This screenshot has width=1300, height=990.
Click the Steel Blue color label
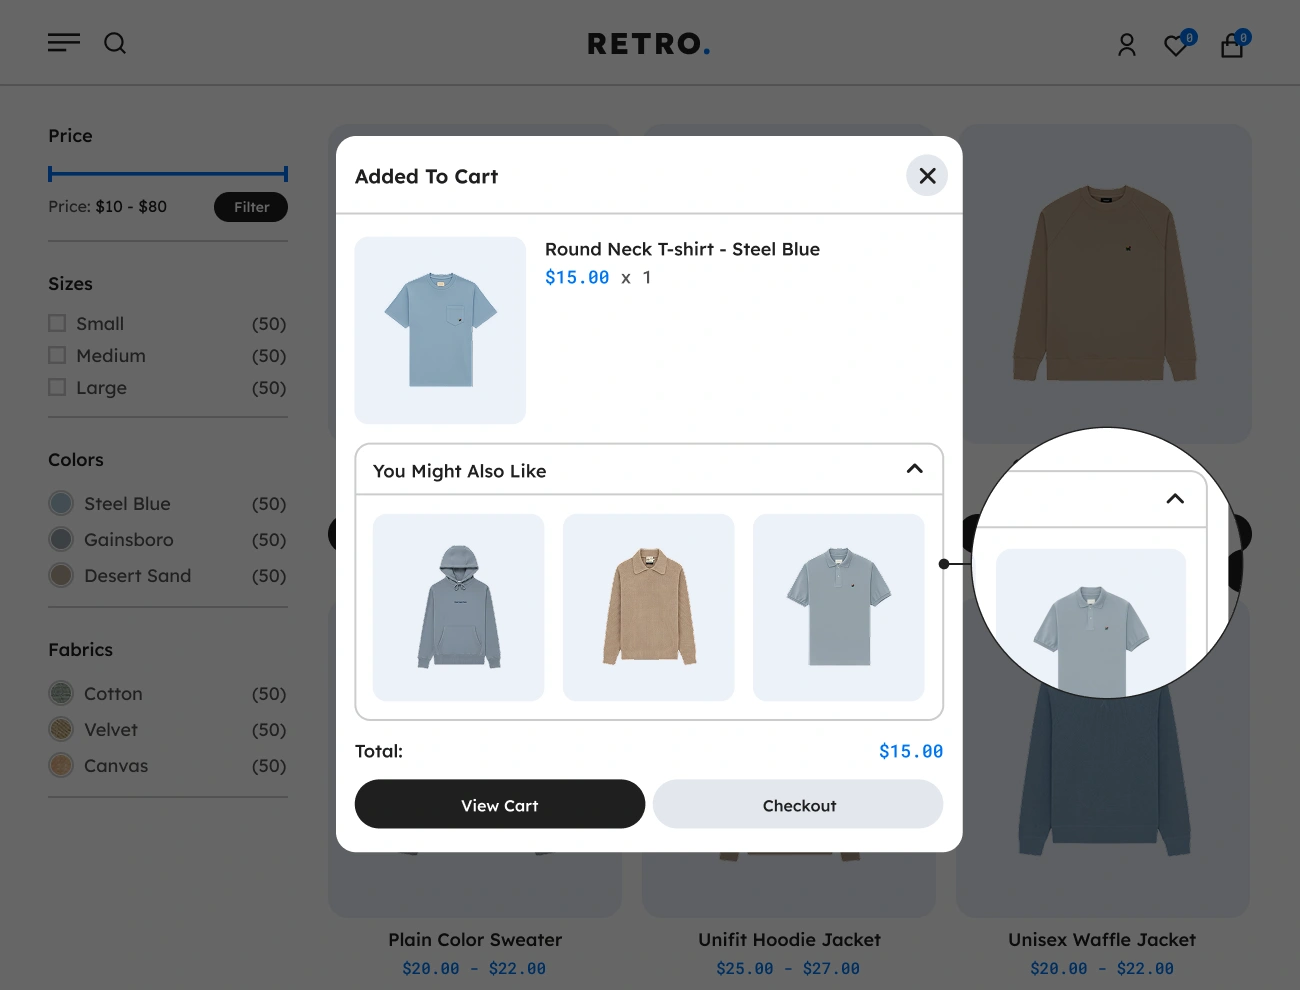[127, 504]
